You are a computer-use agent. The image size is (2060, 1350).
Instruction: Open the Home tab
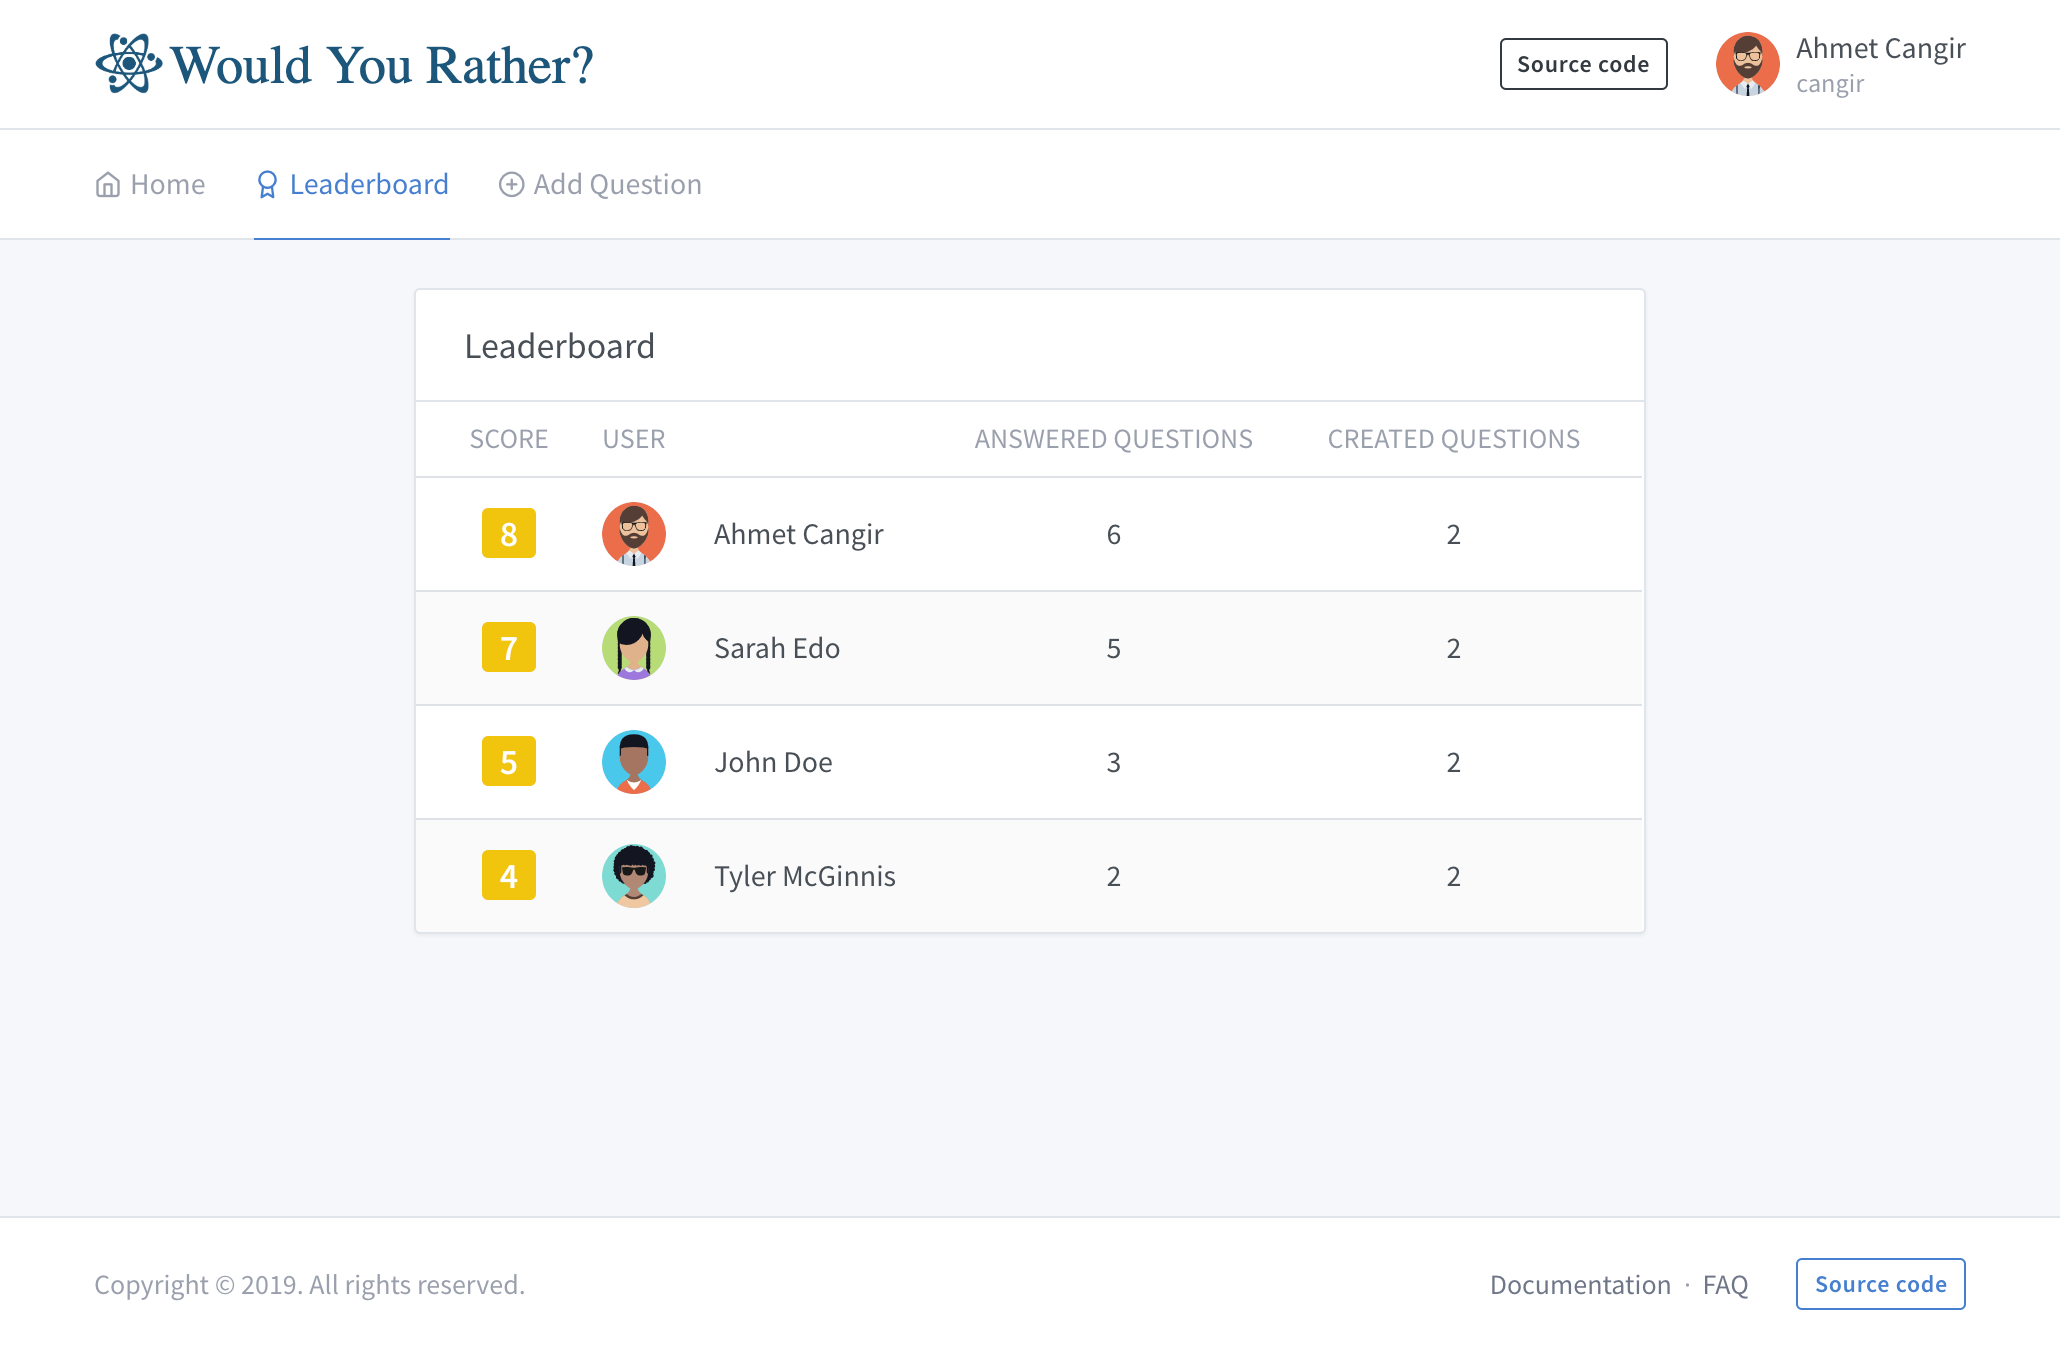coord(167,185)
